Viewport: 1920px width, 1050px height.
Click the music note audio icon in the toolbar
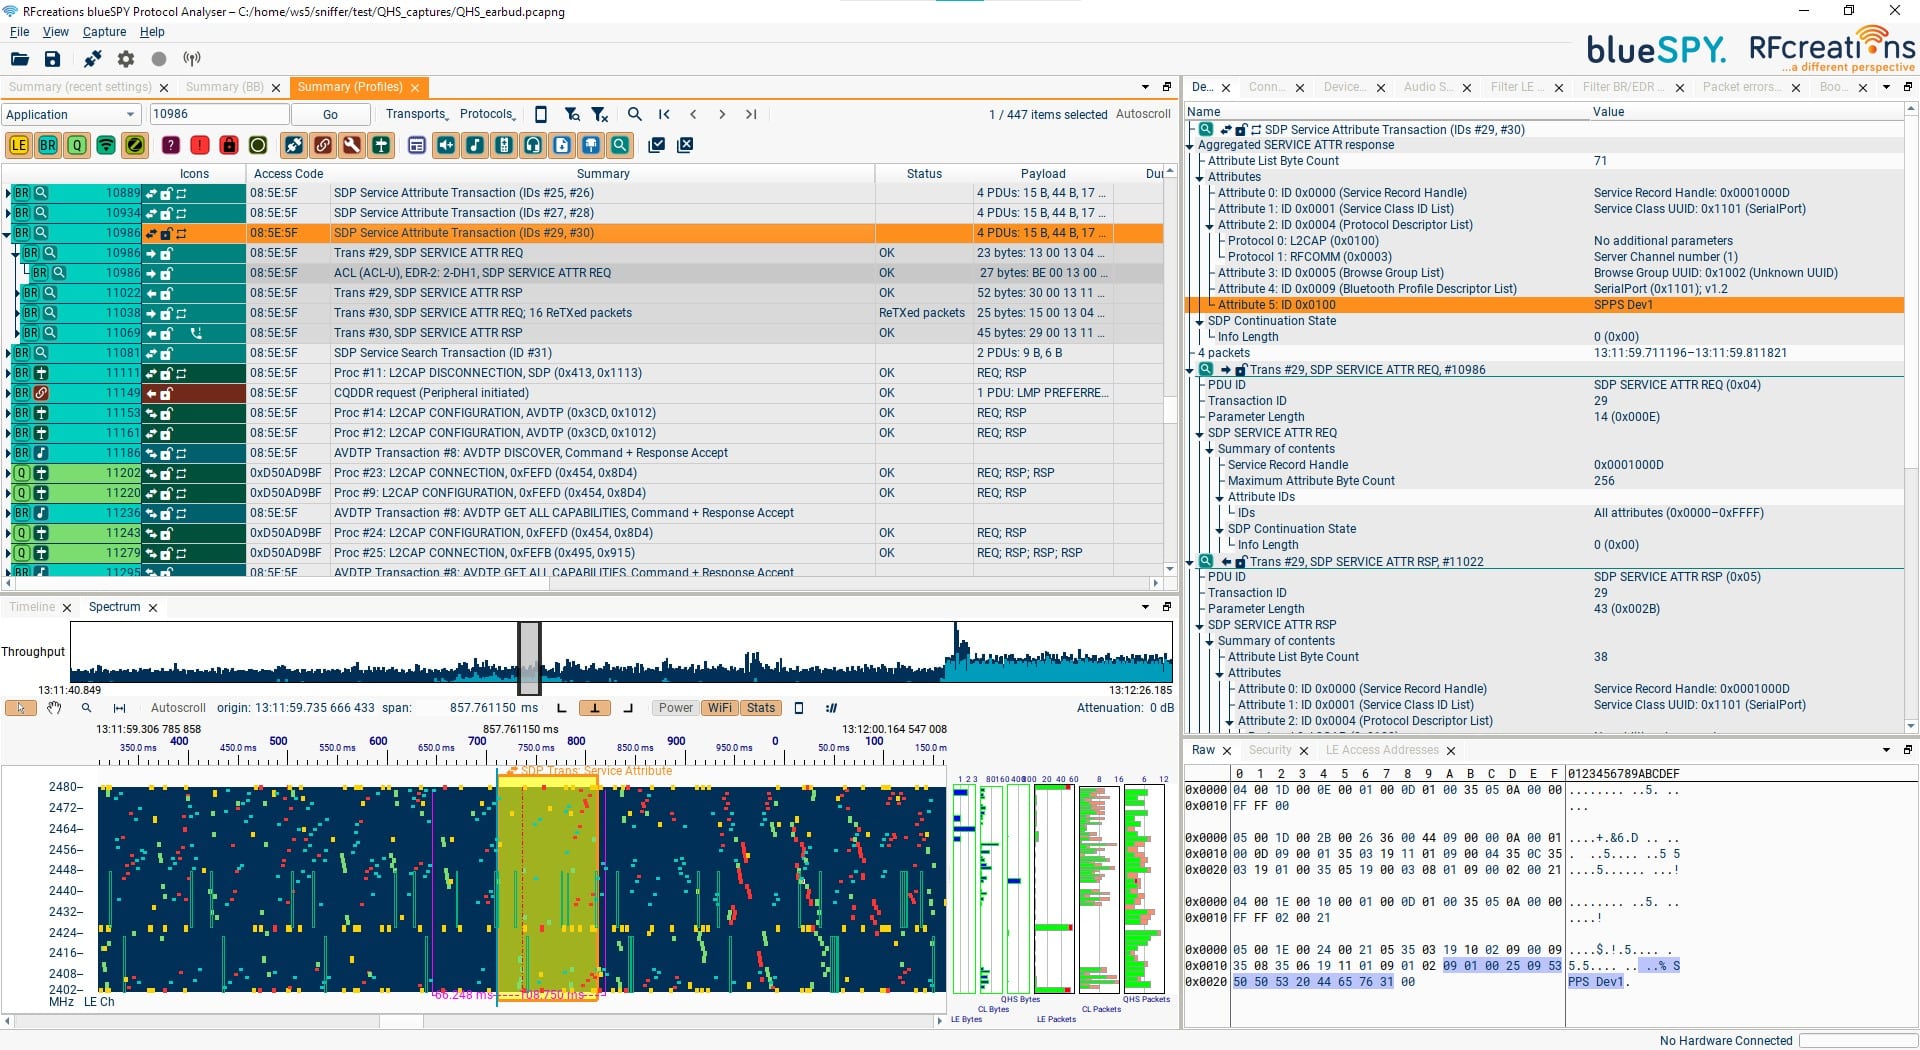[475, 145]
